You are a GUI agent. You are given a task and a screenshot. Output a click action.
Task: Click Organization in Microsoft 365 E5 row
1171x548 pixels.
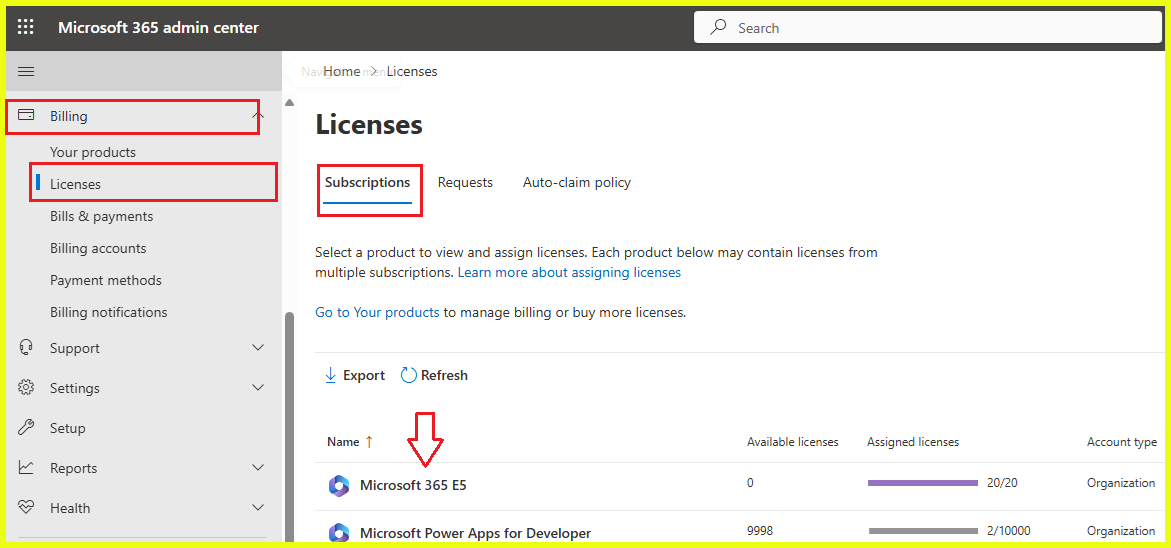[1121, 483]
